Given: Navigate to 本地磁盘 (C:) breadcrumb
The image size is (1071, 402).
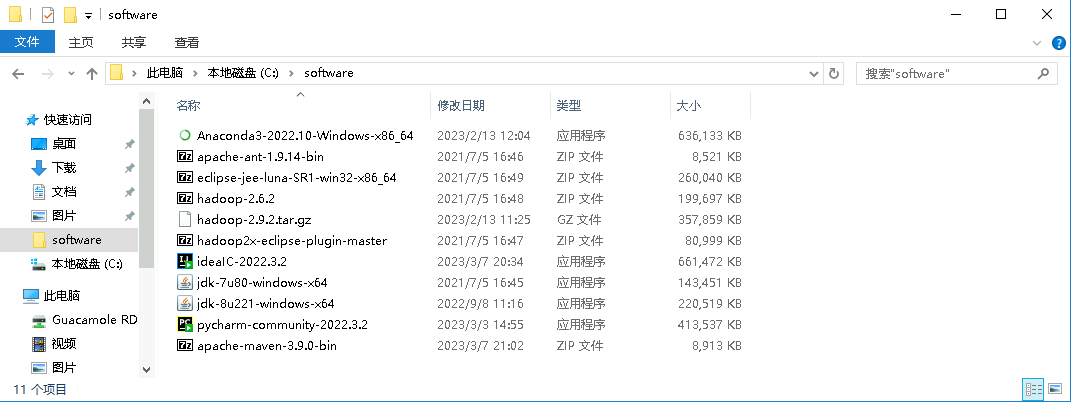Looking at the screenshot, I should point(243,73).
